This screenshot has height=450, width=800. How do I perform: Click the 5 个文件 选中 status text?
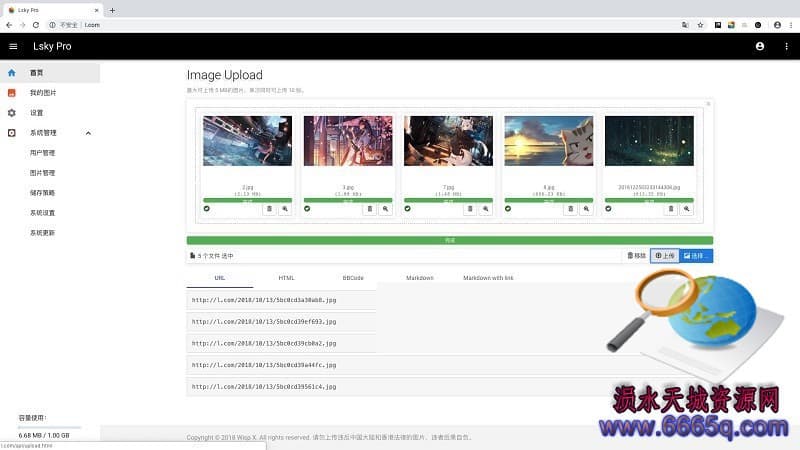(215, 256)
